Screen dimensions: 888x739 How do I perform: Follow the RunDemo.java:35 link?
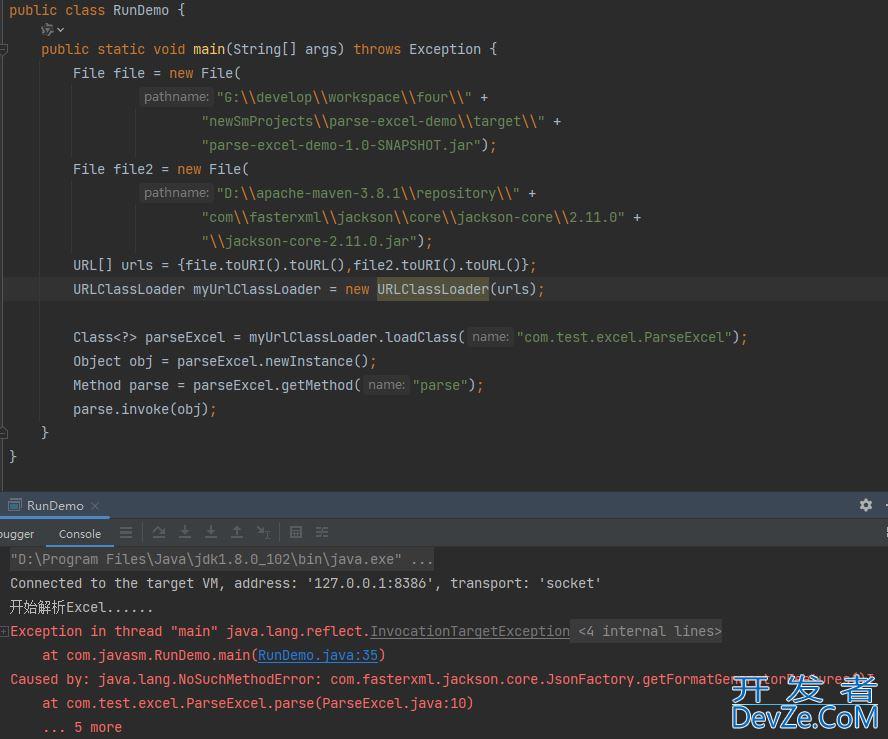pyautogui.click(x=318, y=655)
